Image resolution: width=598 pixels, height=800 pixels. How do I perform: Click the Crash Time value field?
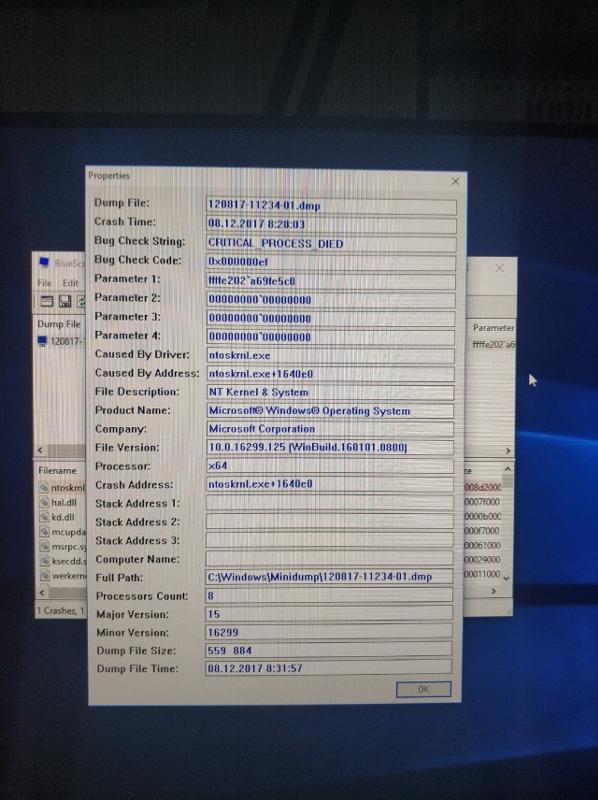[x=331, y=224]
